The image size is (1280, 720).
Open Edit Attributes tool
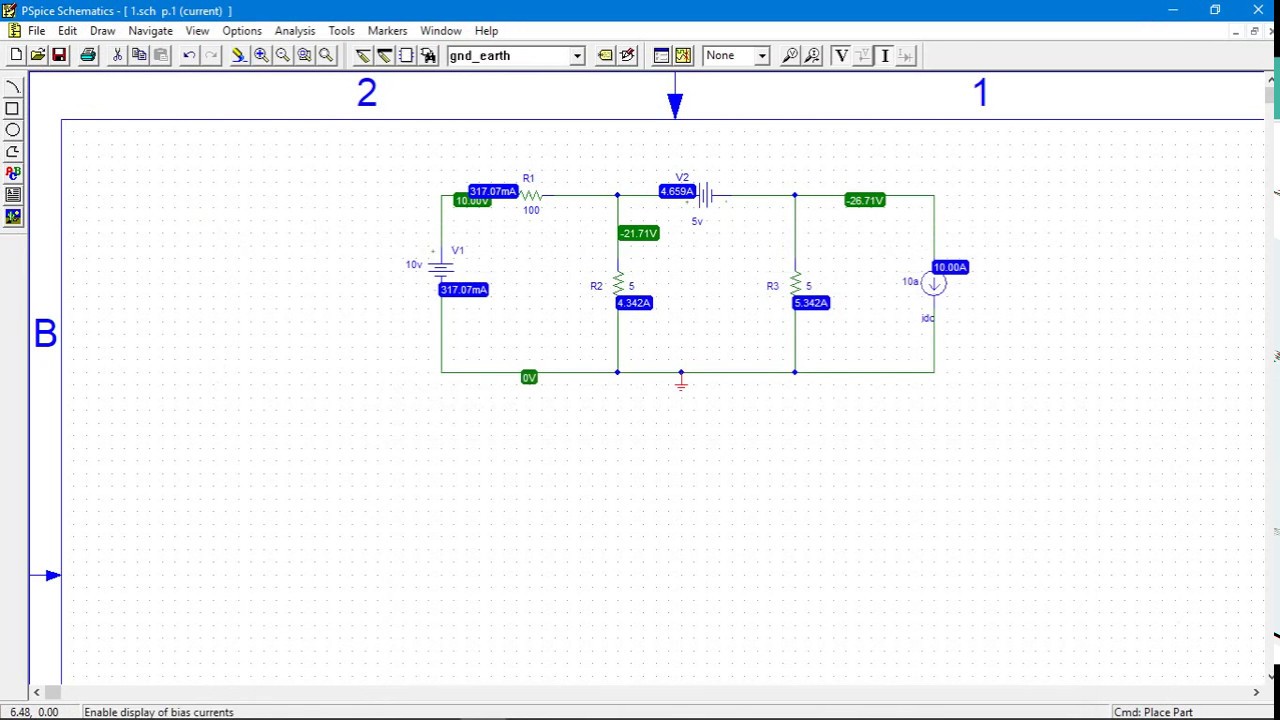coord(605,56)
